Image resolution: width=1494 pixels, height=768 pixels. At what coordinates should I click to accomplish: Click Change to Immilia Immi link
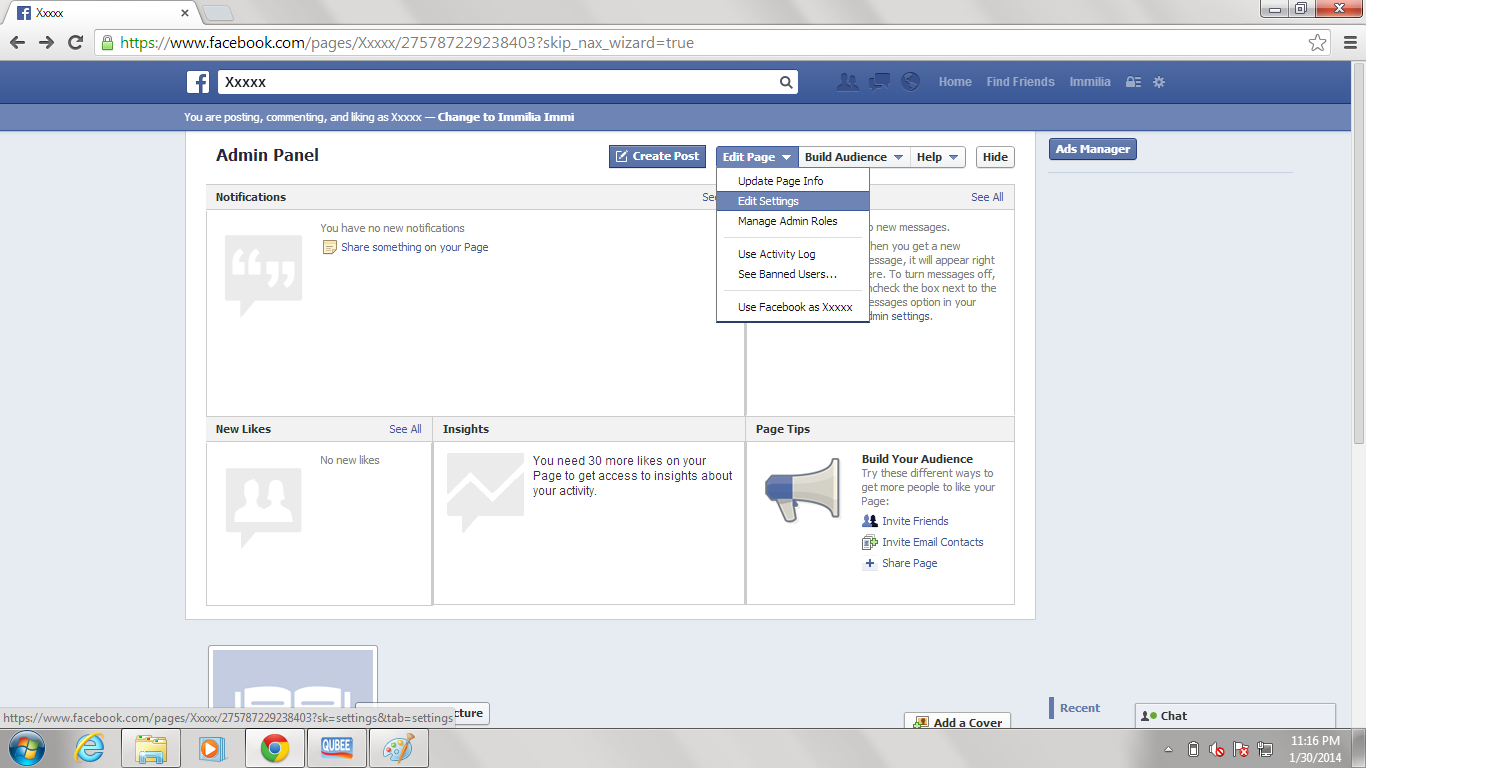click(x=506, y=117)
